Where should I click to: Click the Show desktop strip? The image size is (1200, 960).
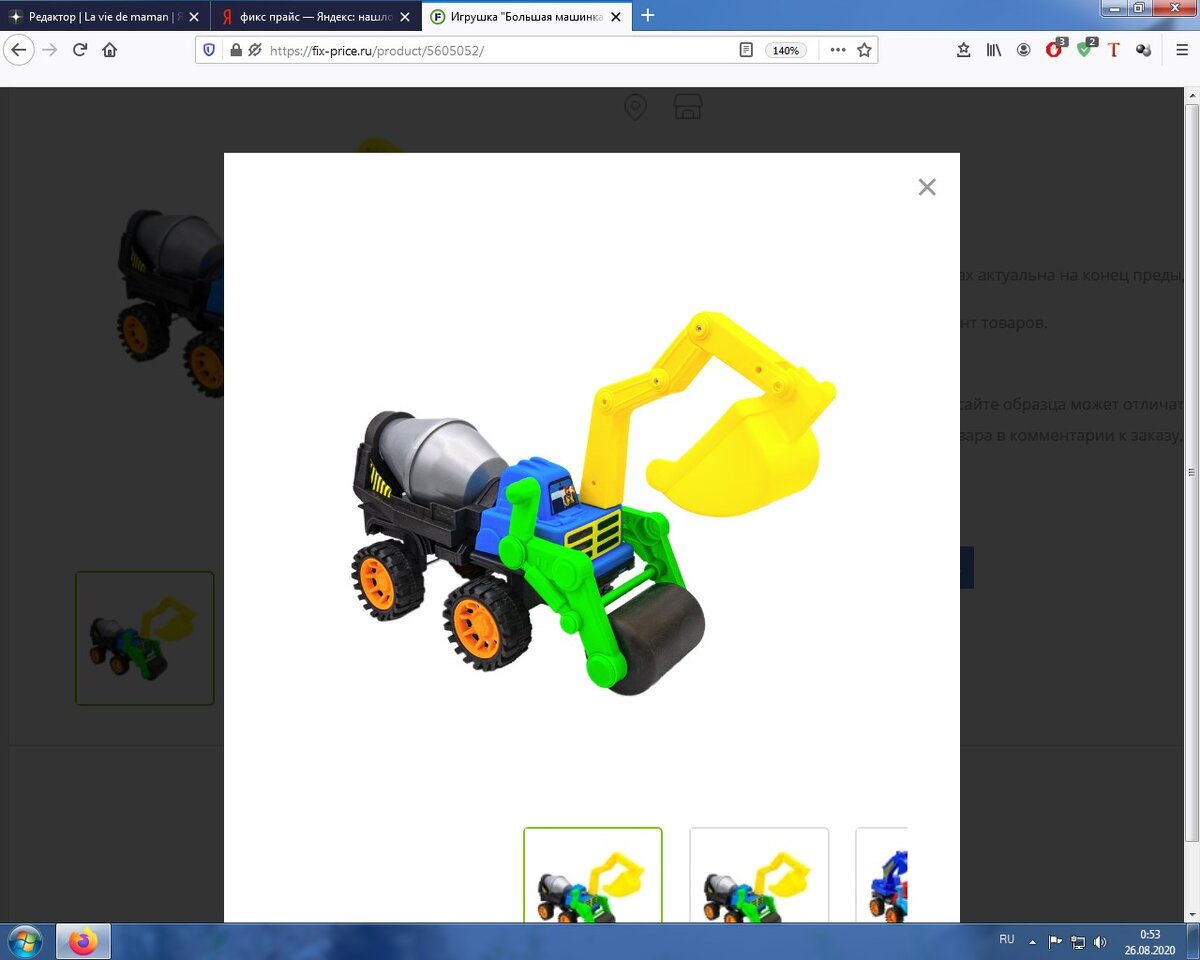(1192, 941)
